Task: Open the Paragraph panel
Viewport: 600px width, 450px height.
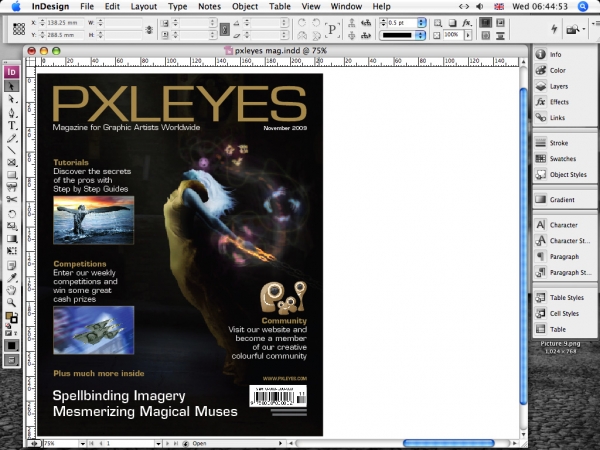Action: point(565,256)
